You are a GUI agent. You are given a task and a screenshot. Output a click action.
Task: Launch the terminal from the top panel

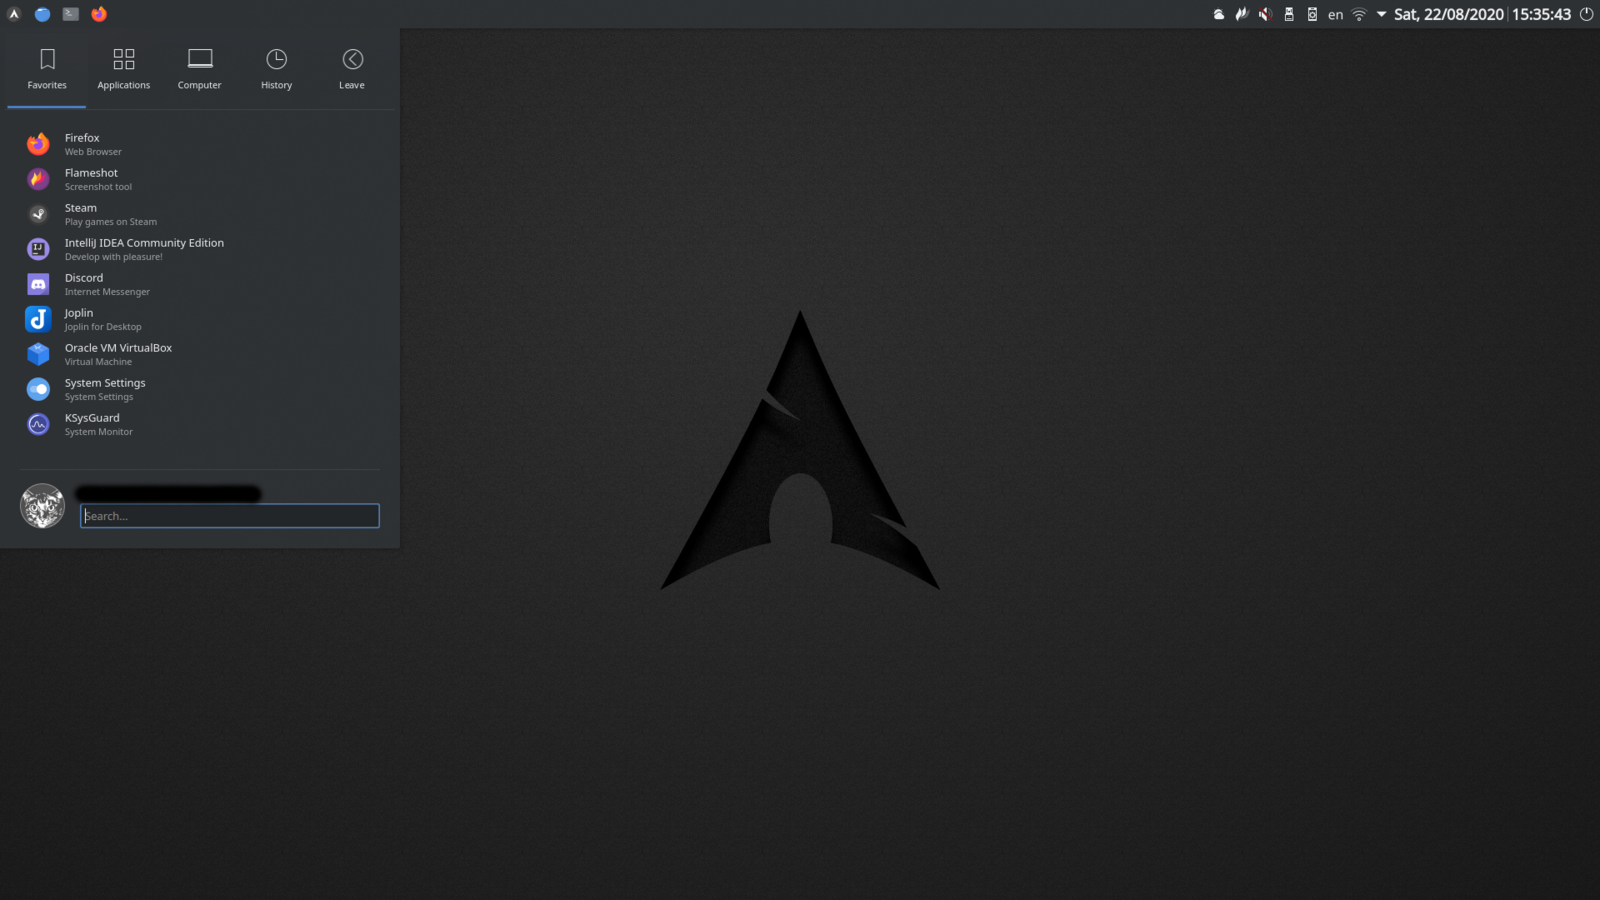[x=70, y=14]
